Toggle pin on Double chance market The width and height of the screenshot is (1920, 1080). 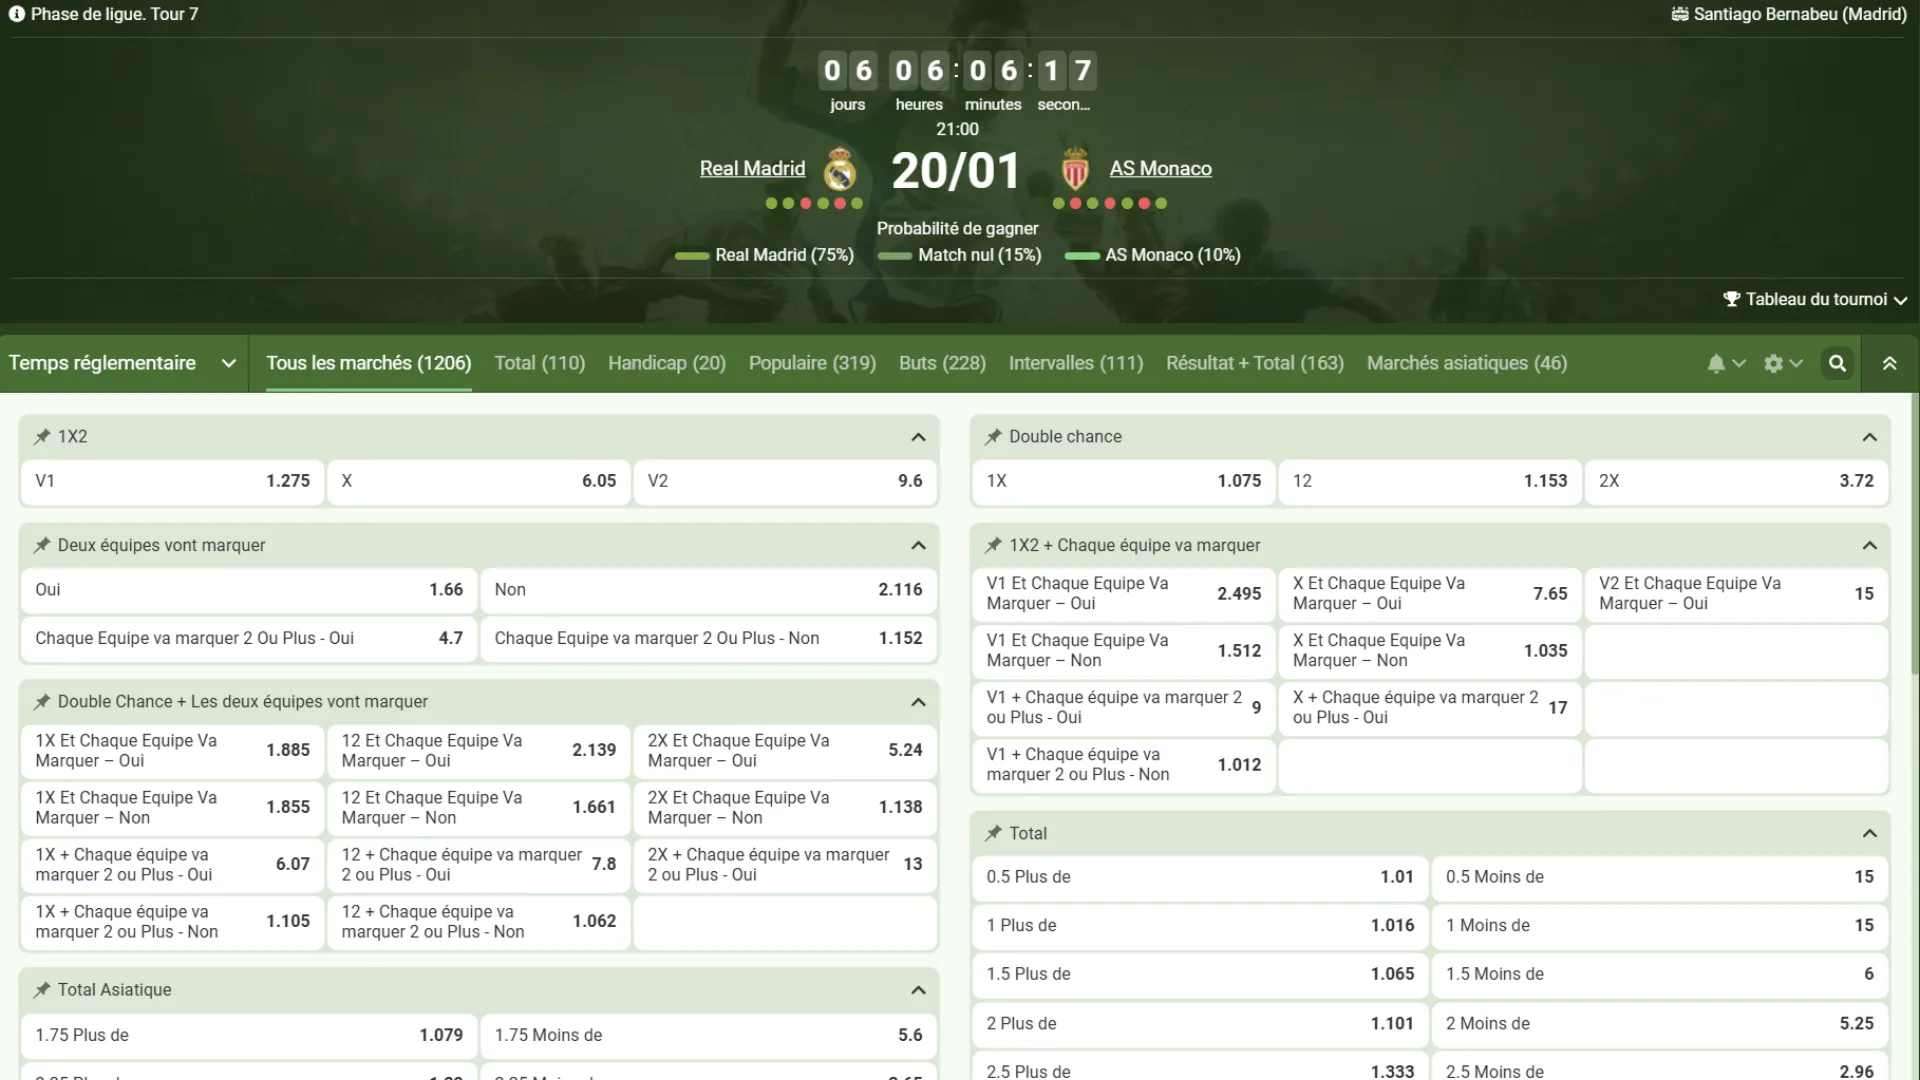pyautogui.click(x=993, y=437)
